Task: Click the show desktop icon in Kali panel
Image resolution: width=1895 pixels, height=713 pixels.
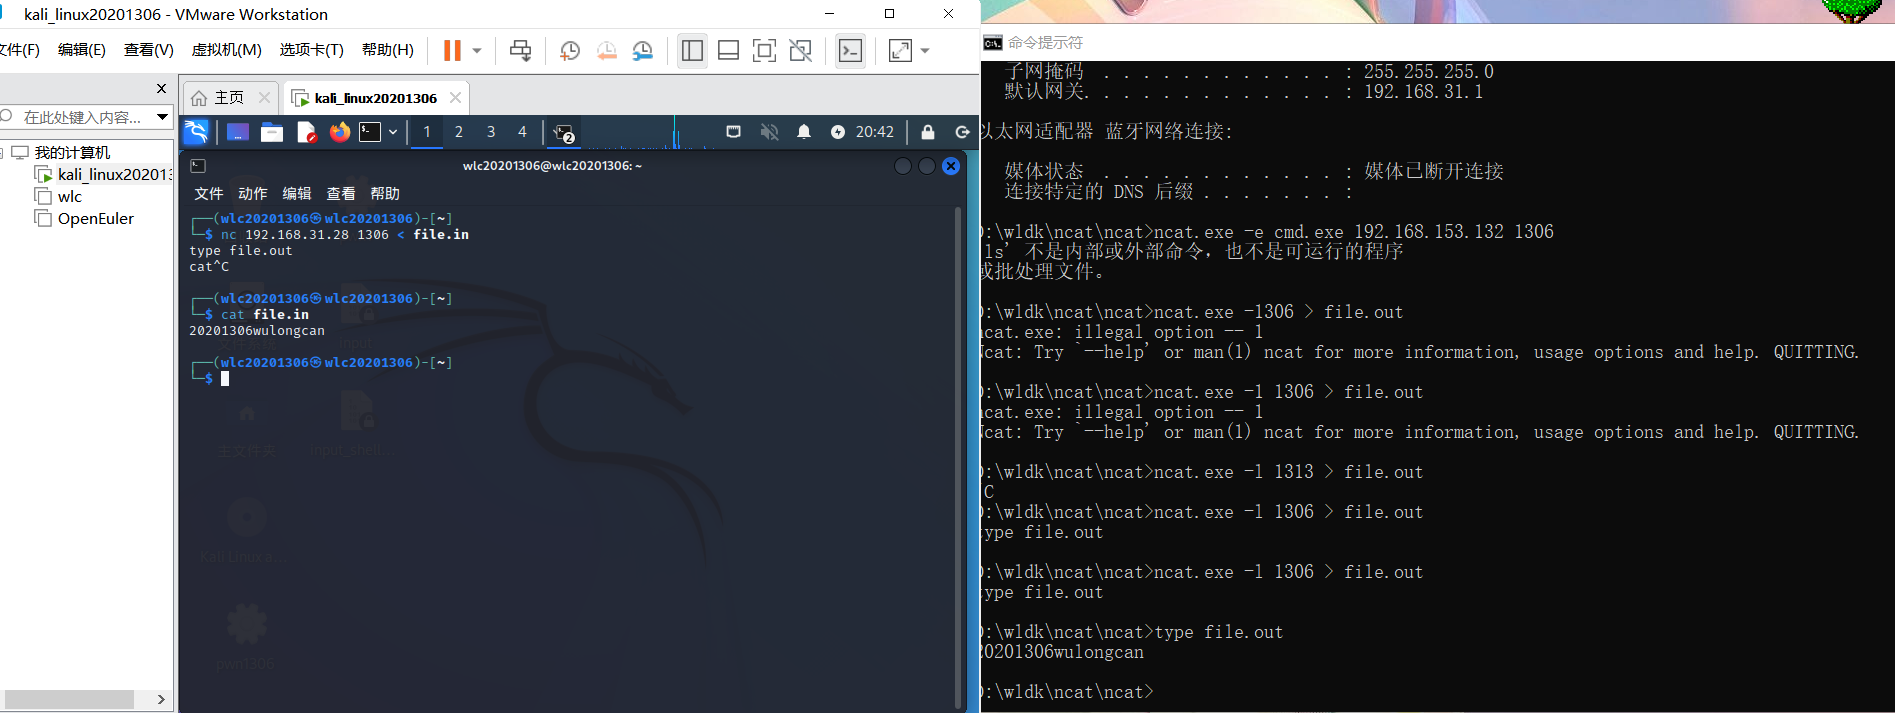Action: (x=238, y=132)
